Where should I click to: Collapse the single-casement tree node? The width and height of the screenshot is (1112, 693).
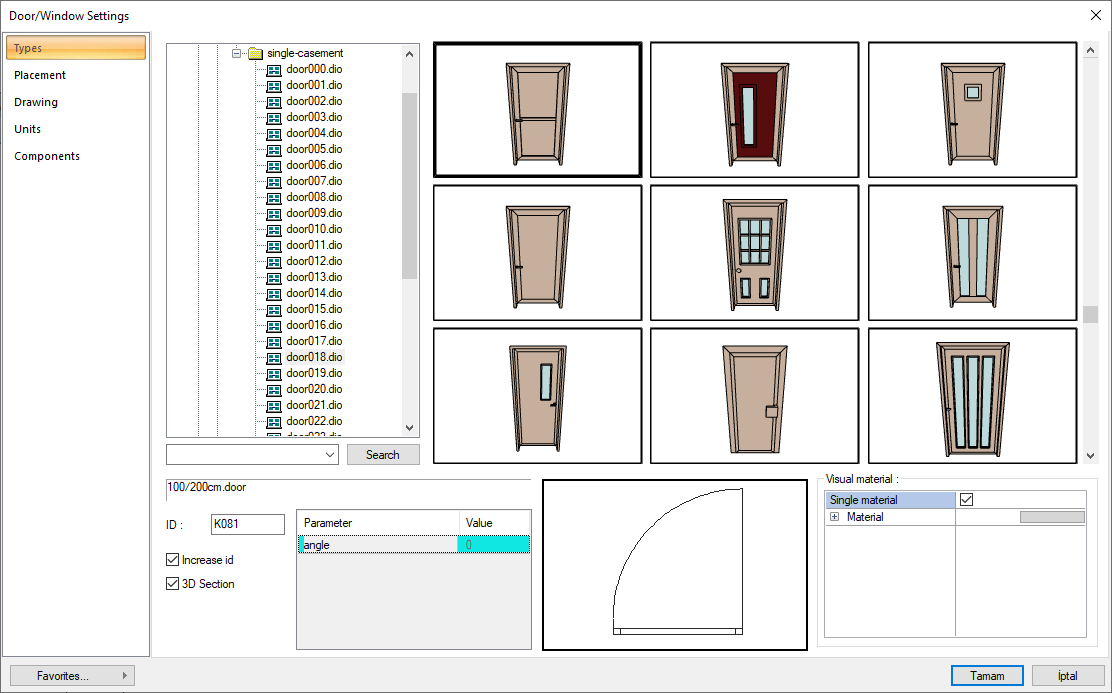tap(237, 53)
